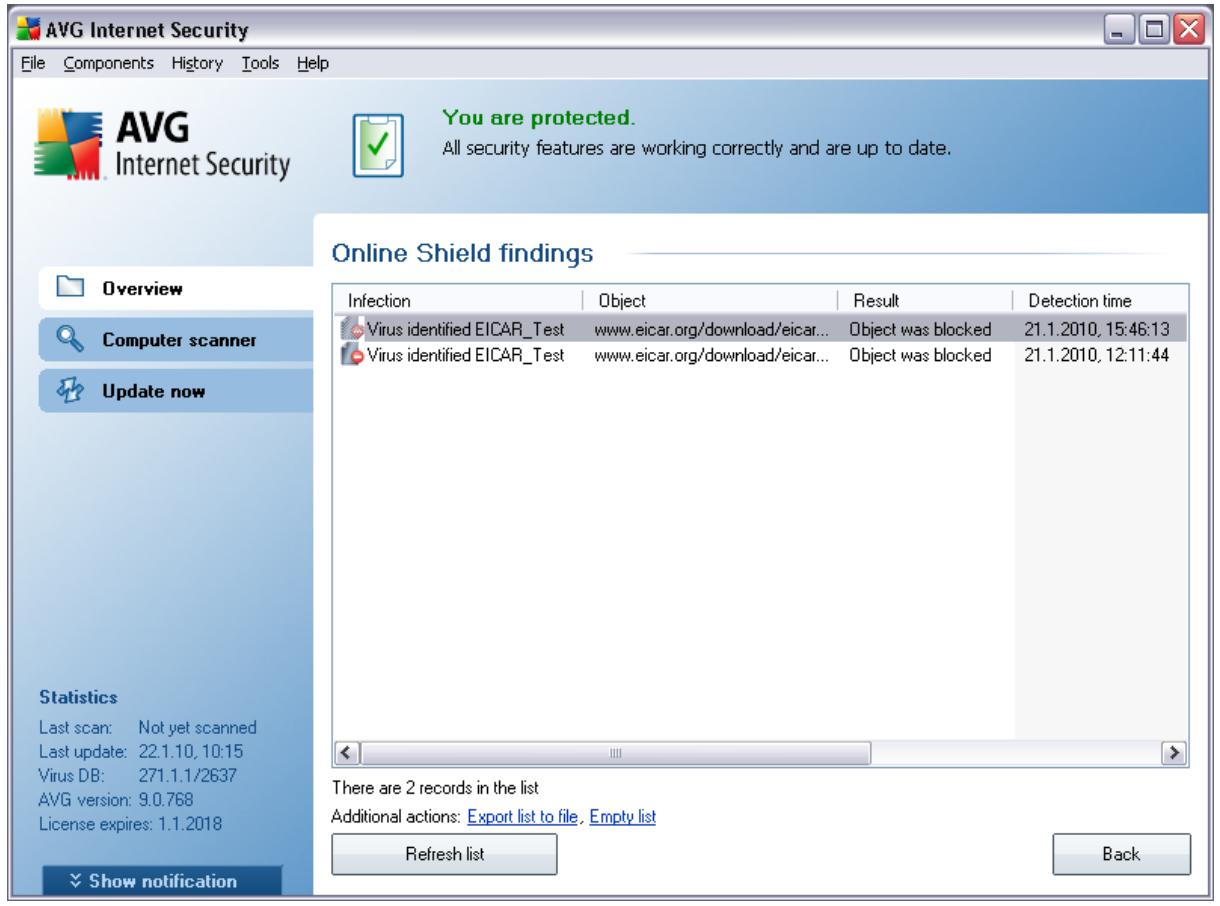Open the Tools menu
1220x906 pixels.
tap(259, 64)
